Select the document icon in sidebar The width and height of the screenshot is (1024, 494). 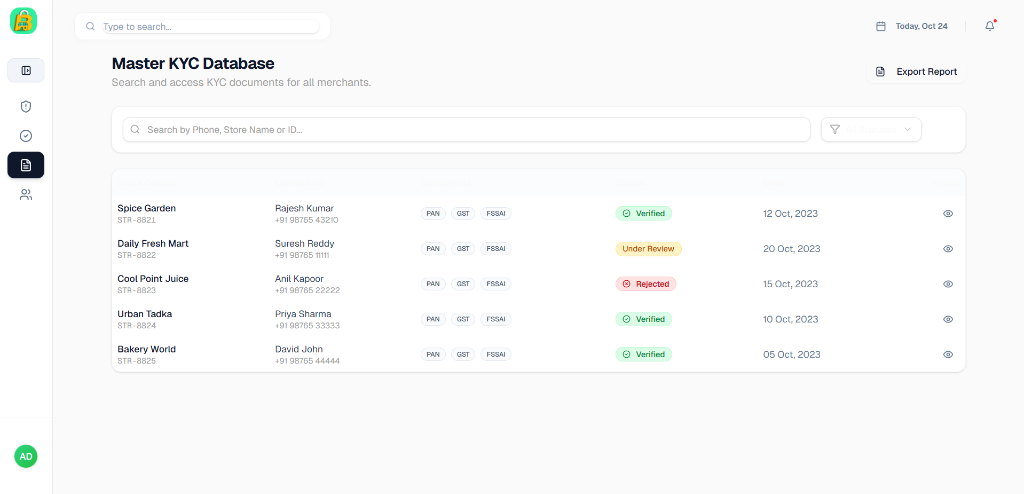[26, 165]
